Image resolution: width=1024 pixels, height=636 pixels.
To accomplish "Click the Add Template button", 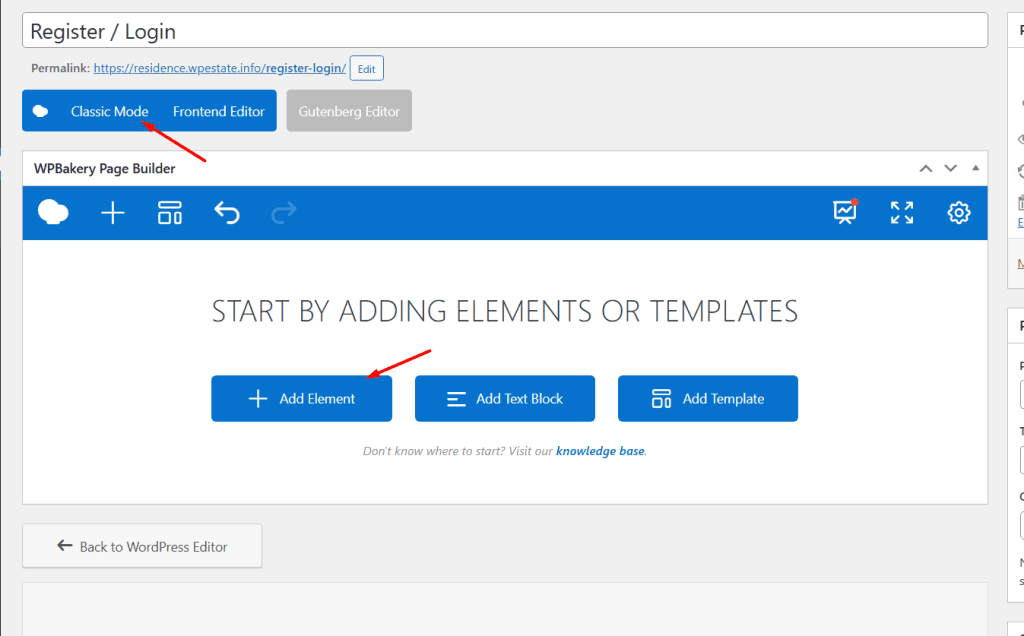I will (x=708, y=398).
